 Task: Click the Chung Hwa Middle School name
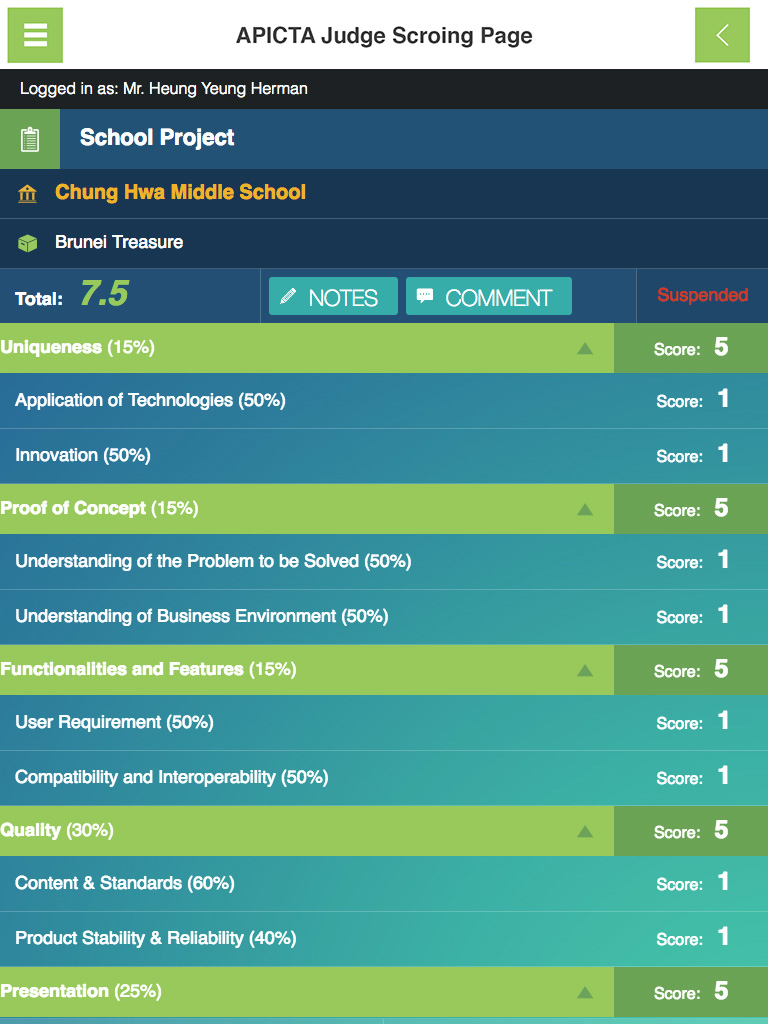[180, 192]
